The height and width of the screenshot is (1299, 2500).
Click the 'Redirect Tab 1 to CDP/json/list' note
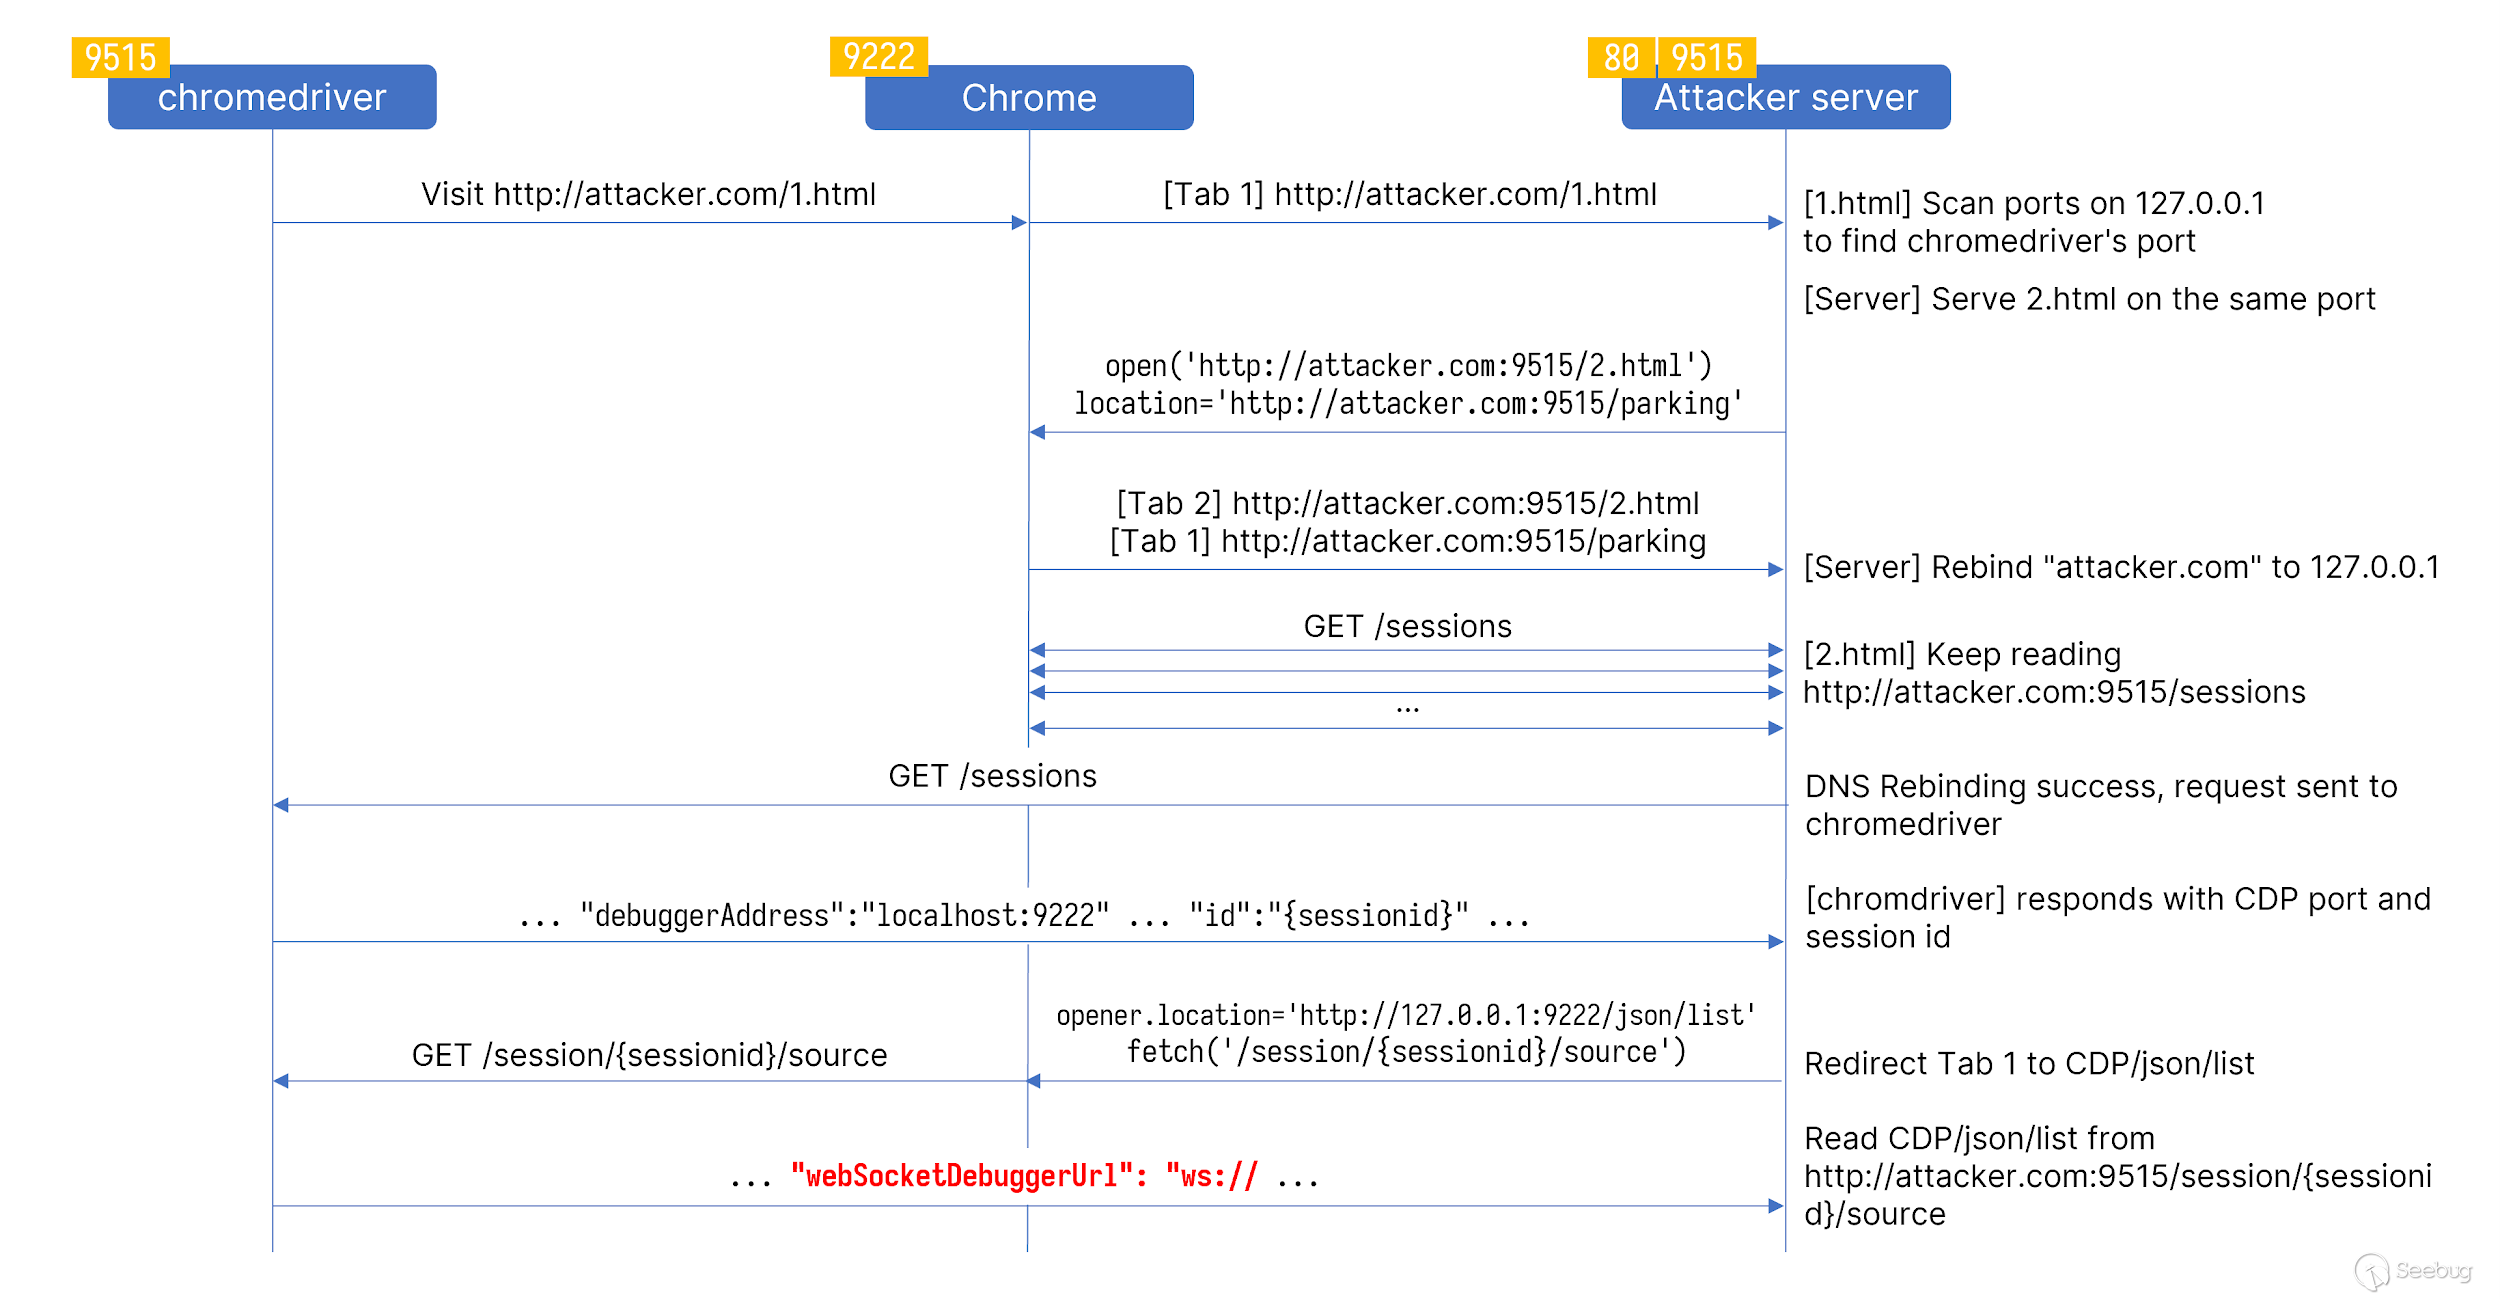[x=2028, y=1064]
